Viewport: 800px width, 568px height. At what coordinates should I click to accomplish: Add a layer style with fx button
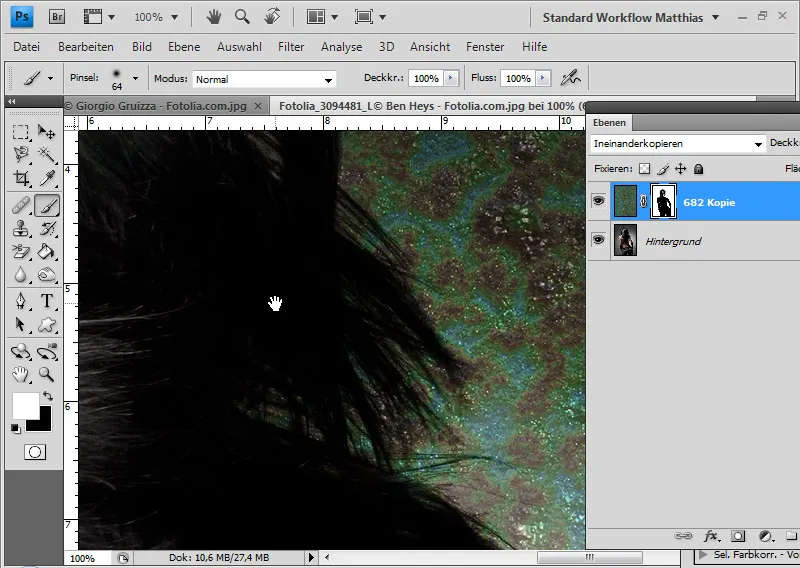[x=711, y=536]
